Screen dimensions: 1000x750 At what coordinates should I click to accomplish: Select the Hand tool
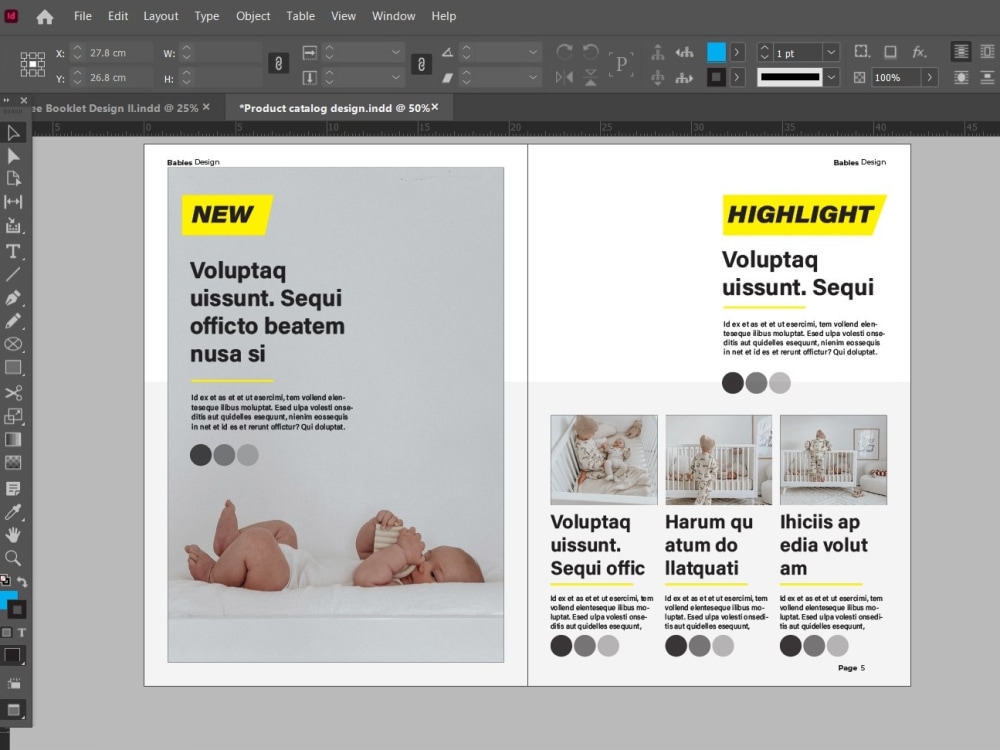pyautogui.click(x=13, y=534)
